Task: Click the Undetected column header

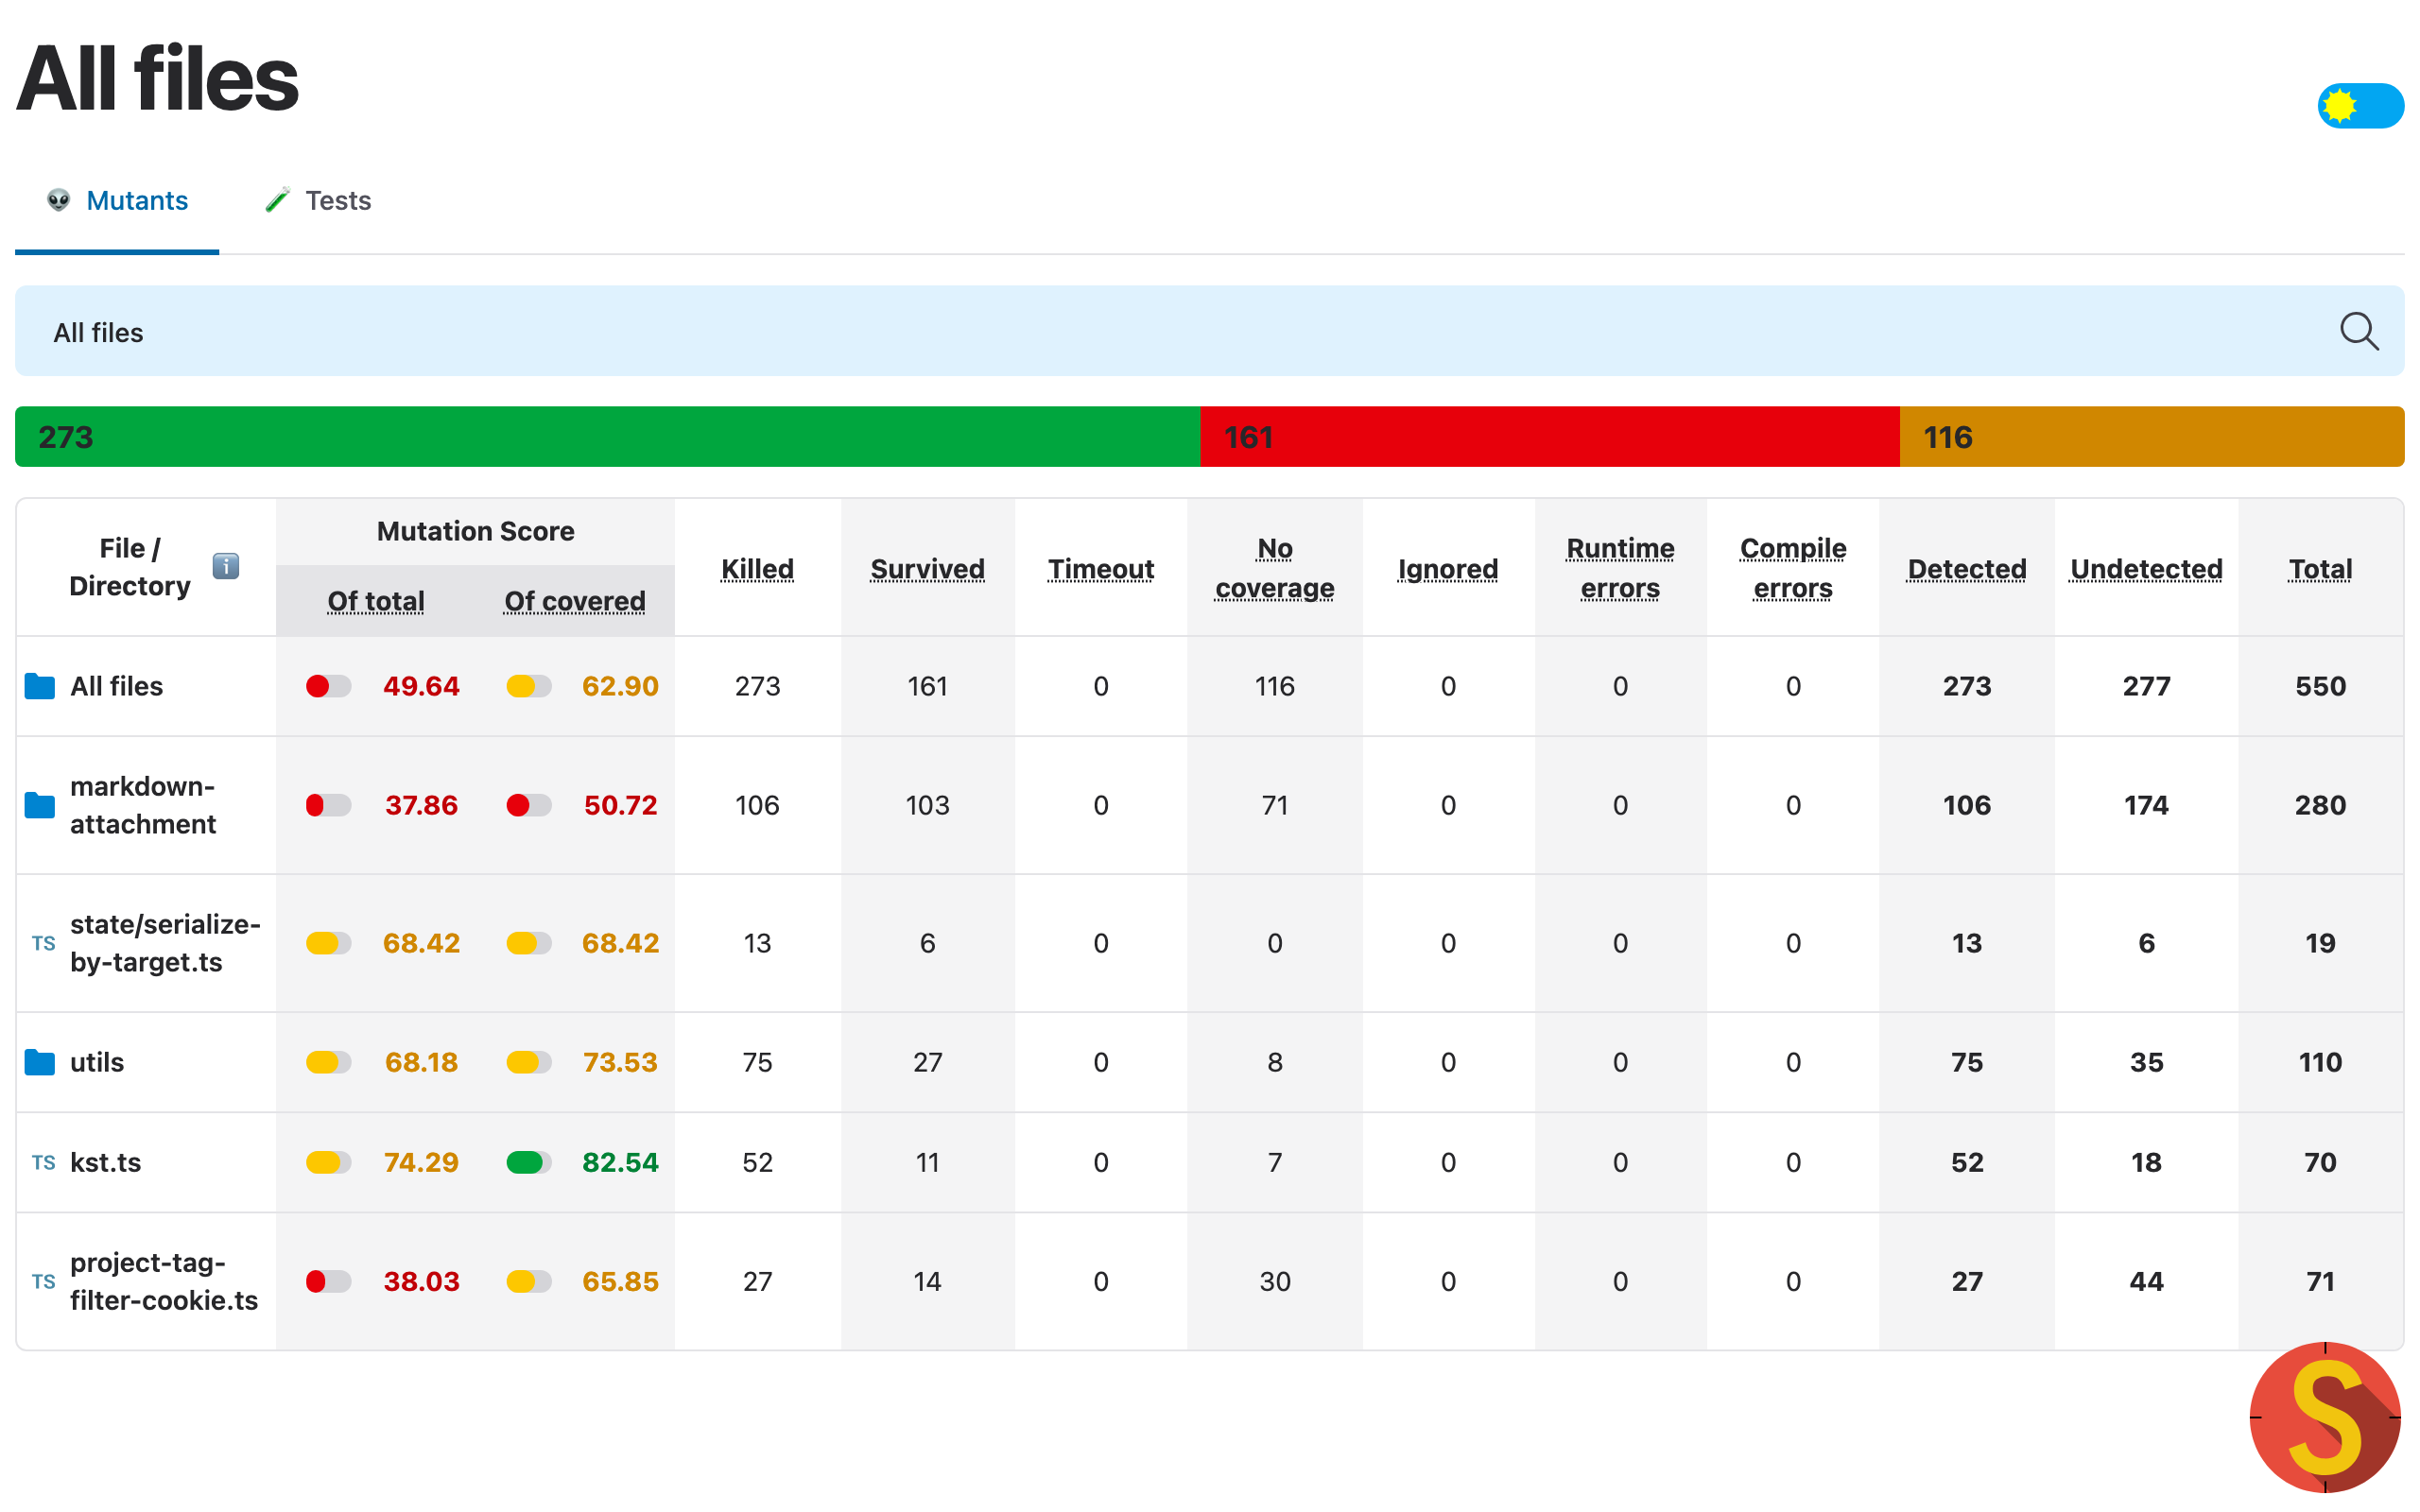Action: (2146, 568)
